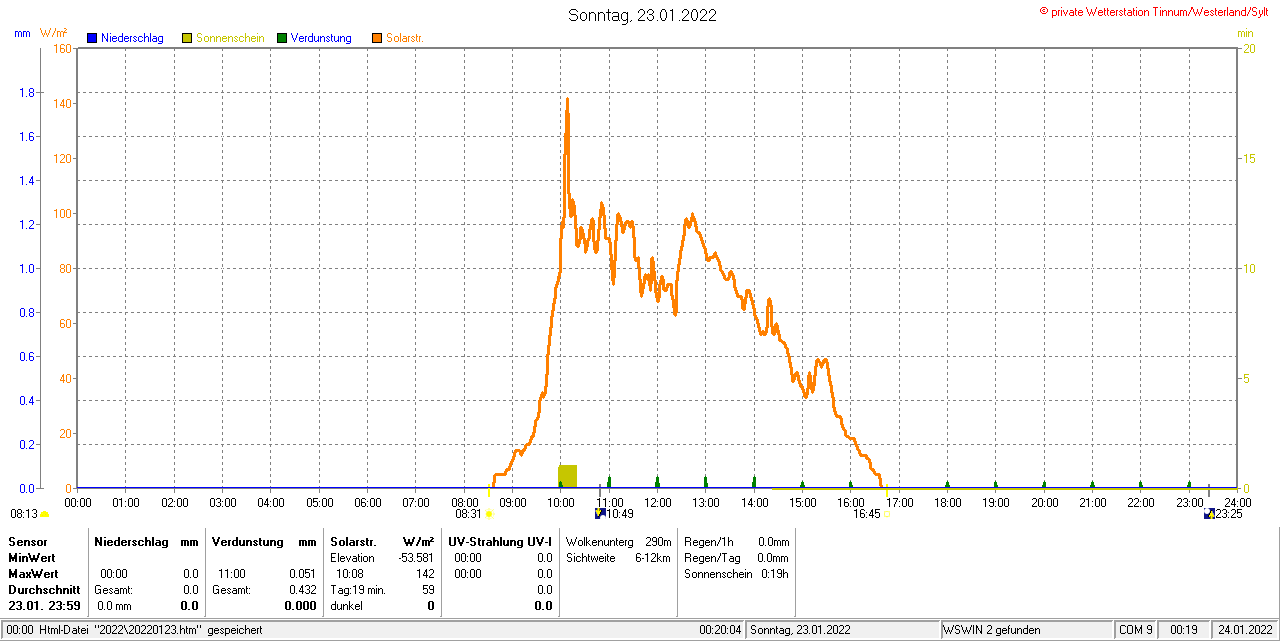The image size is (1280, 641).
Task: Click the MinWert row label
Action: coord(32,557)
